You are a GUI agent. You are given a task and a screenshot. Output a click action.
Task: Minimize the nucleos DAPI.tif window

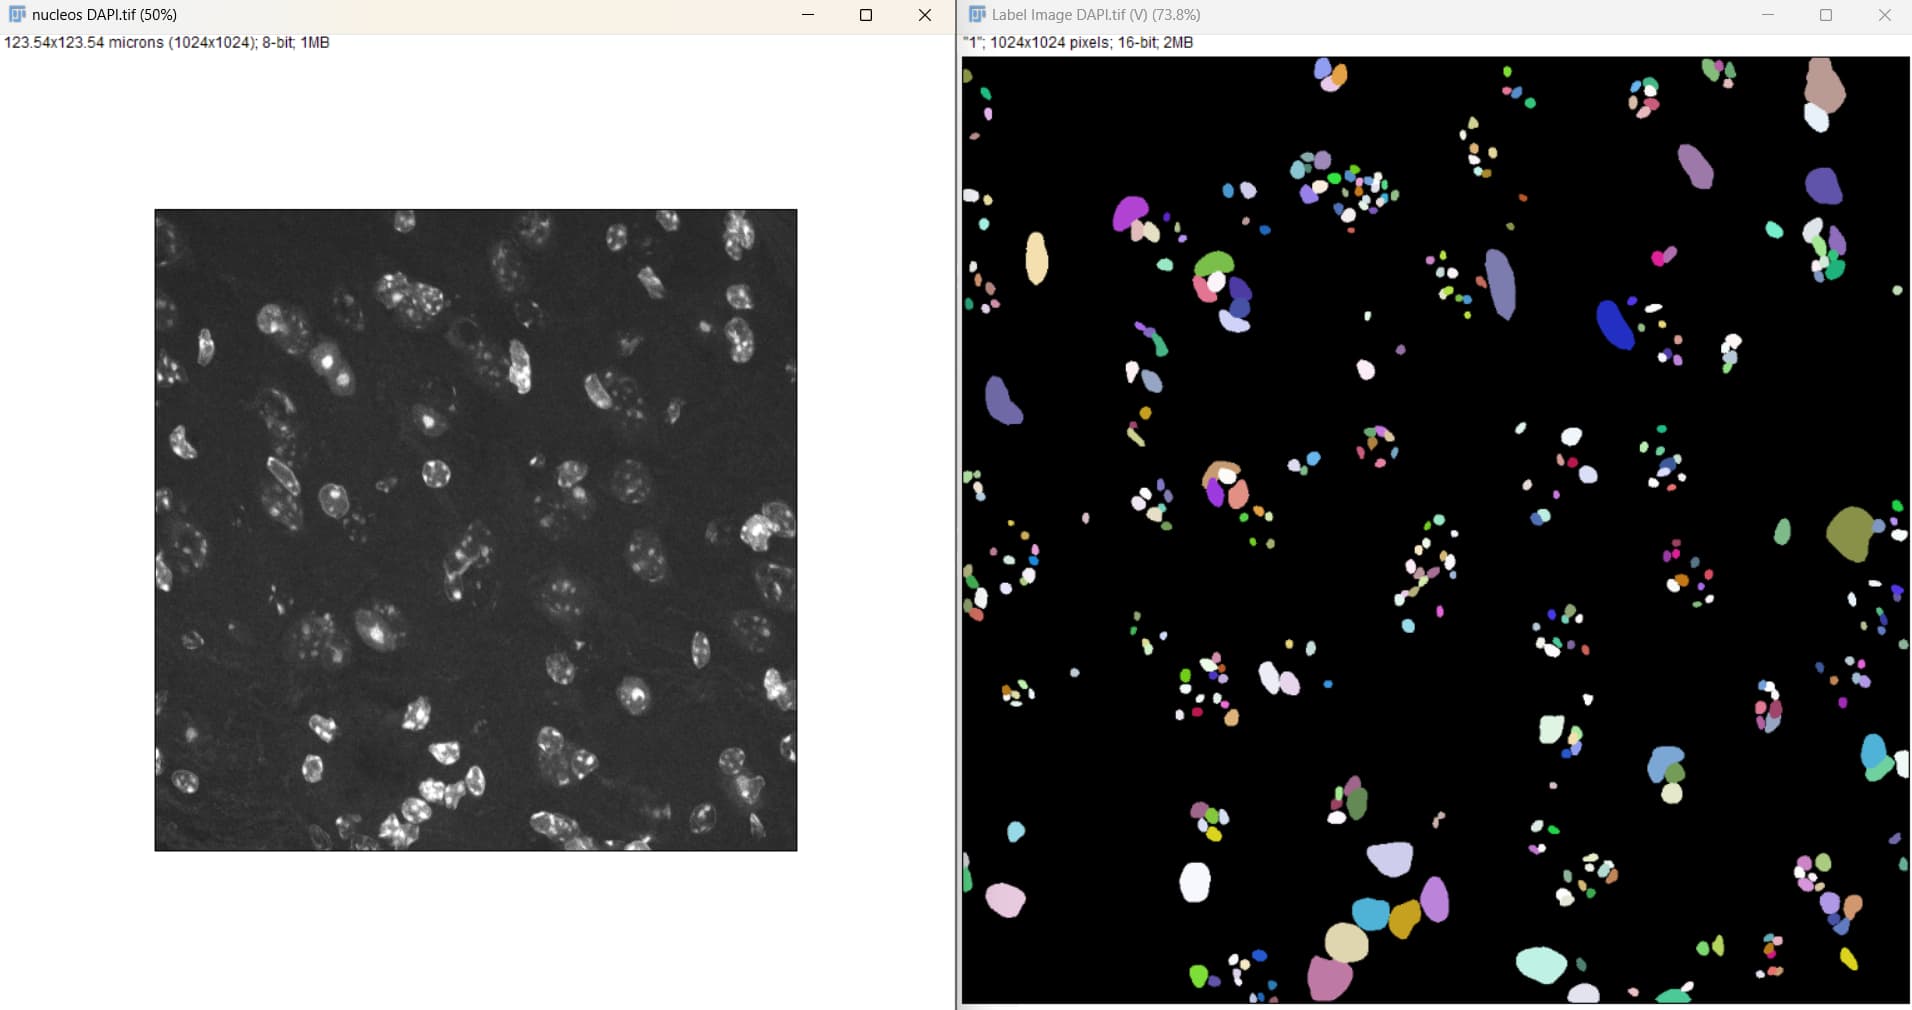point(808,15)
